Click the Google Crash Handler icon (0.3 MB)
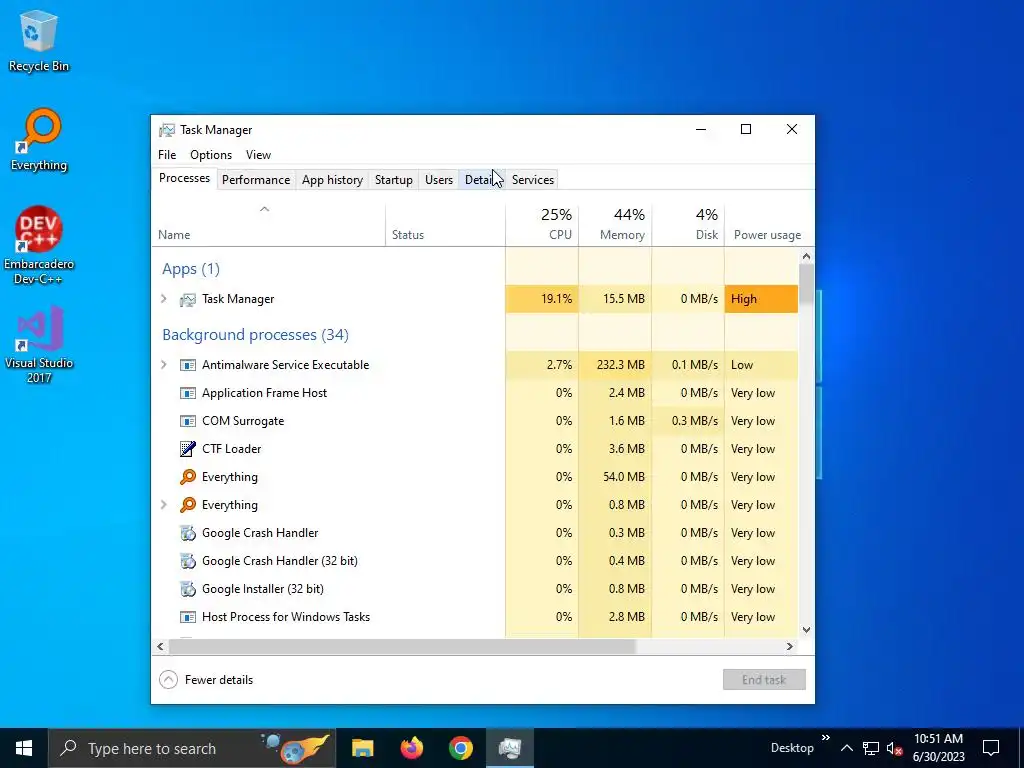1024x768 pixels. click(187, 533)
